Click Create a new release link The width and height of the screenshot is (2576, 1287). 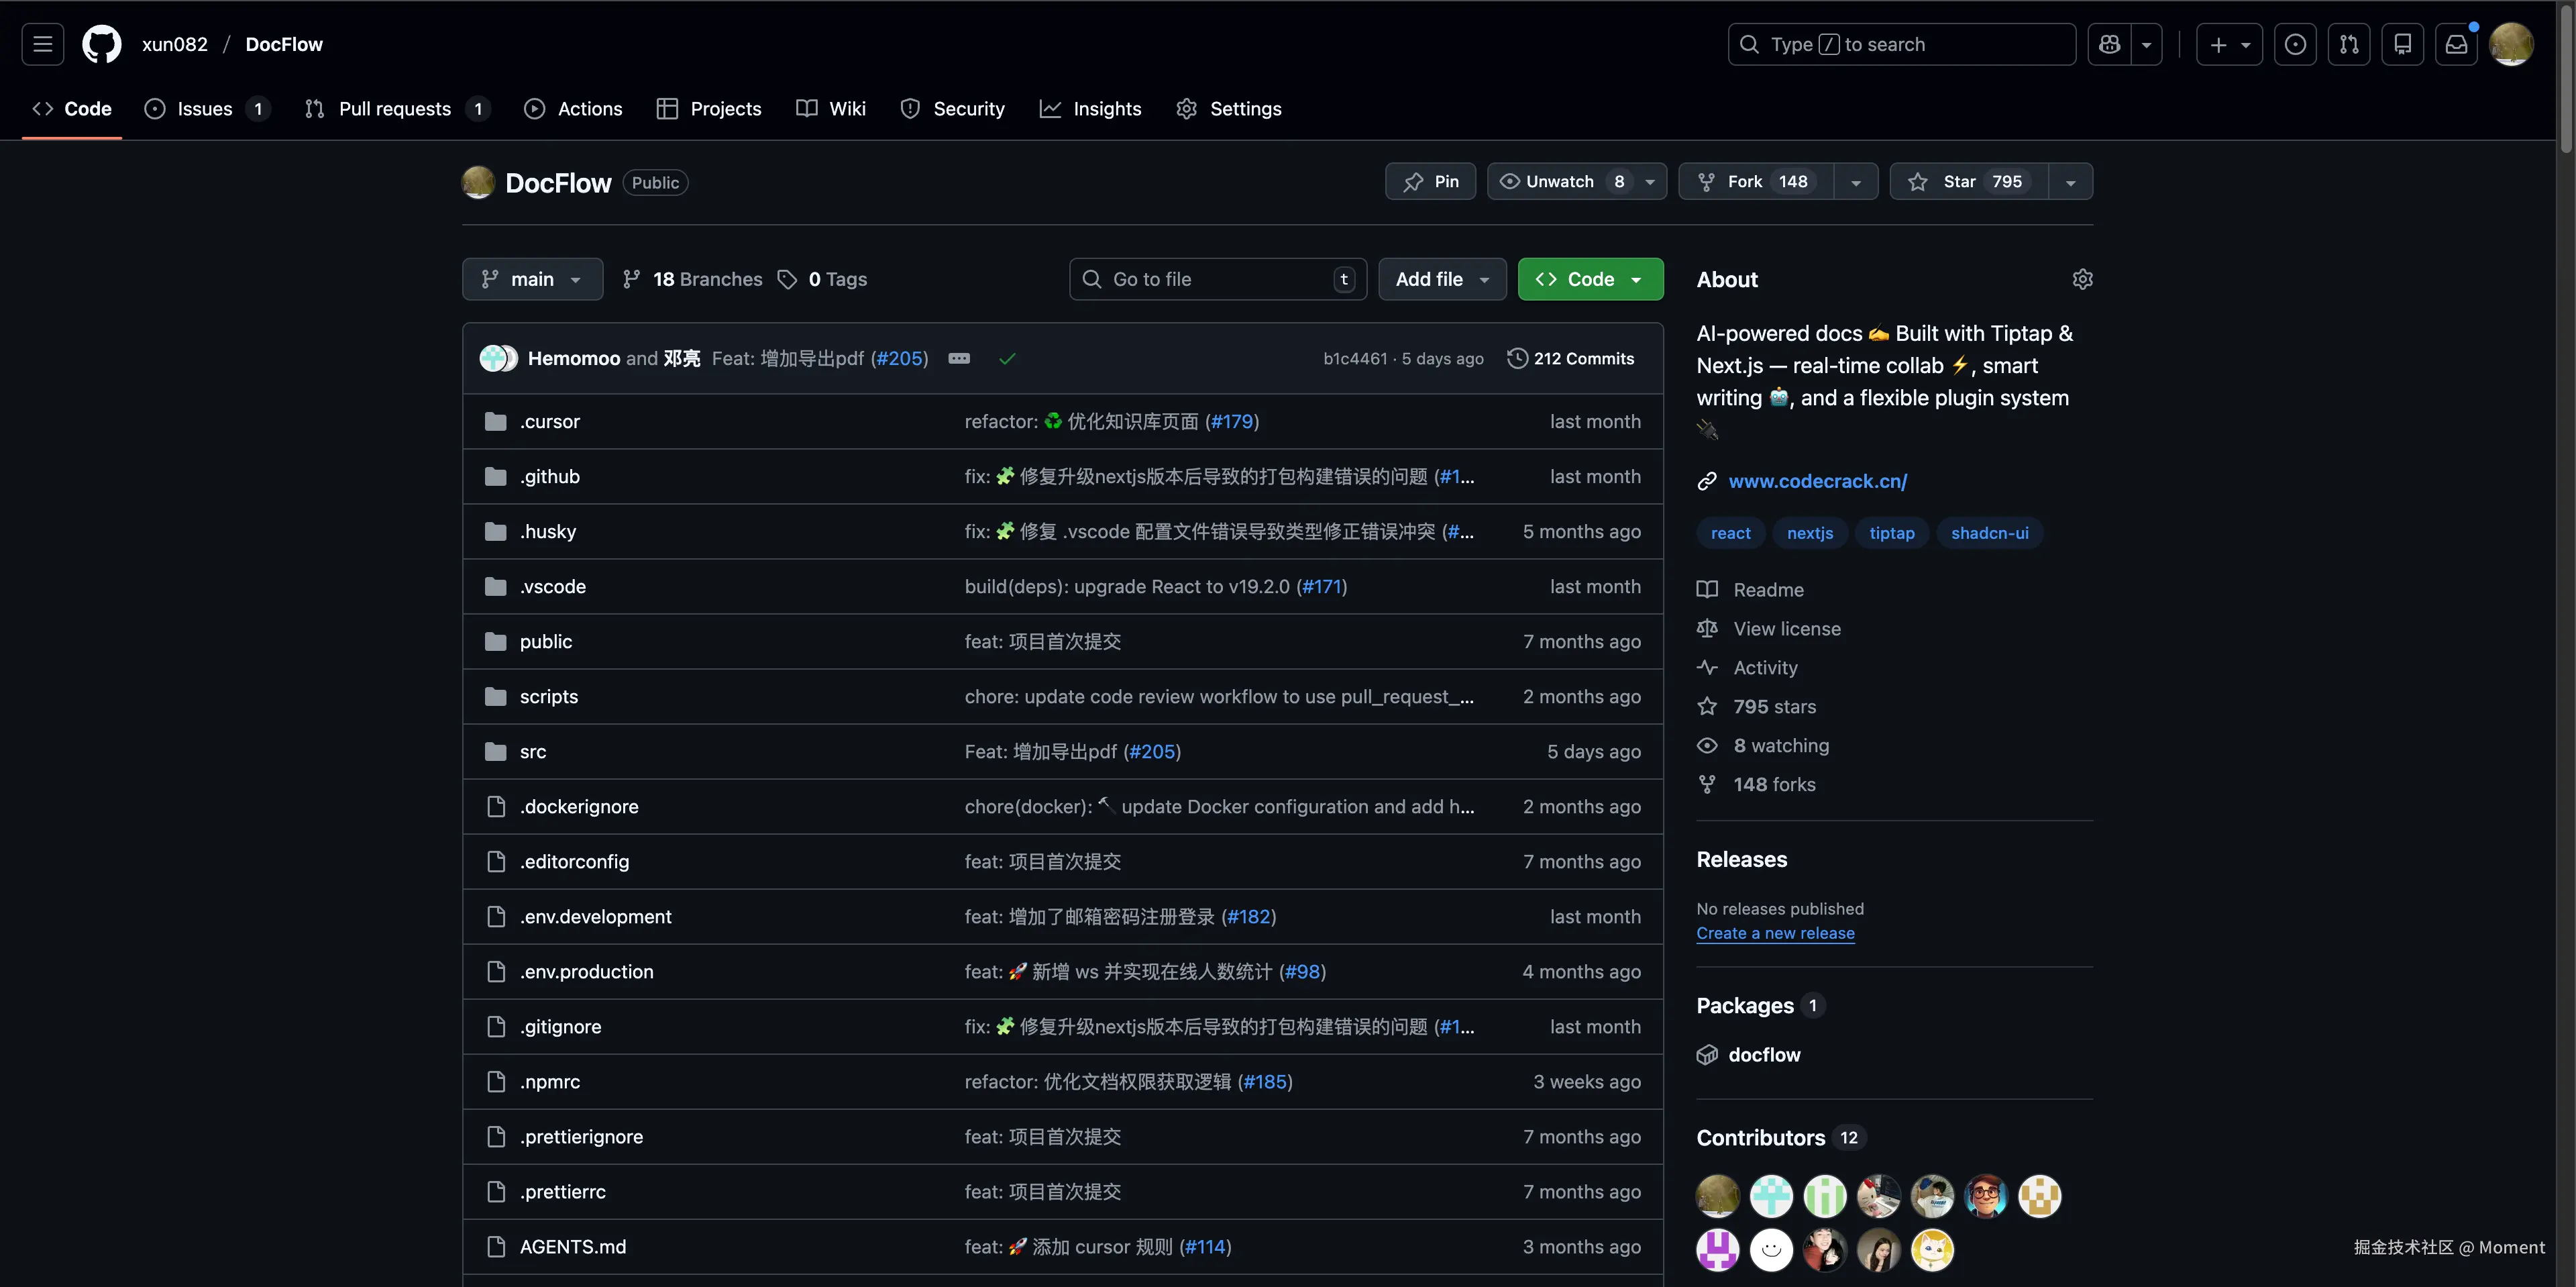pyautogui.click(x=1775, y=933)
